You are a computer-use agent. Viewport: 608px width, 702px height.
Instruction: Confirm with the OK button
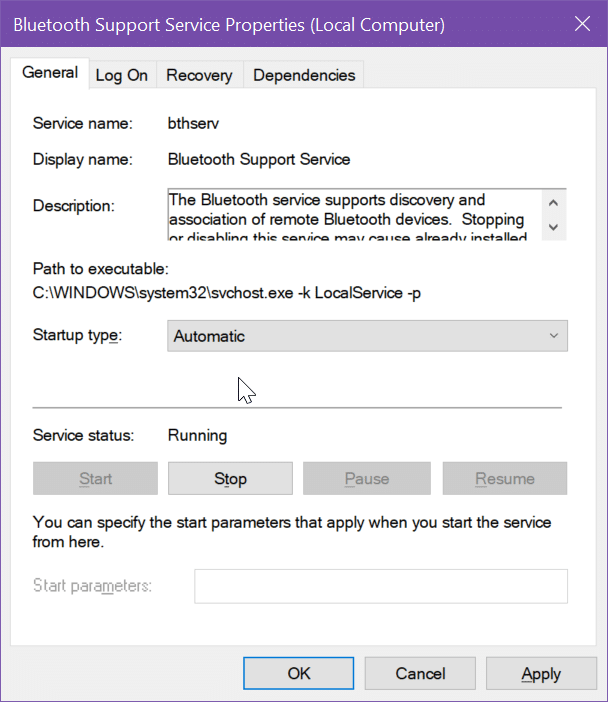(299, 673)
